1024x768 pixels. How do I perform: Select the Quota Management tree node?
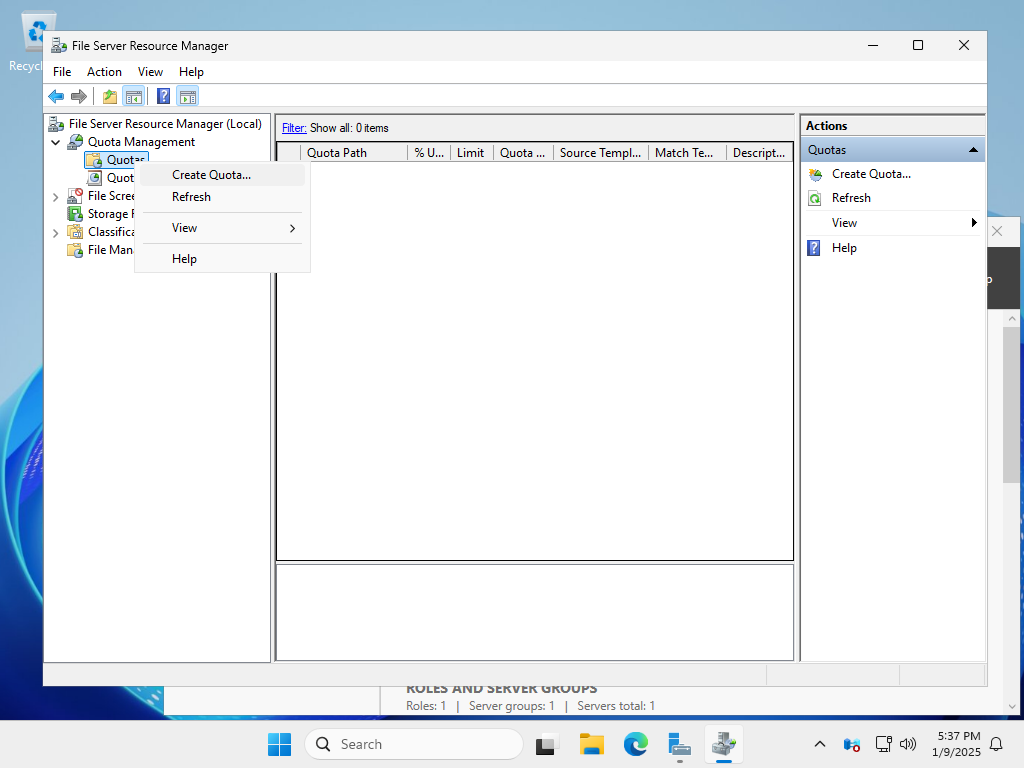[x=141, y=142]
